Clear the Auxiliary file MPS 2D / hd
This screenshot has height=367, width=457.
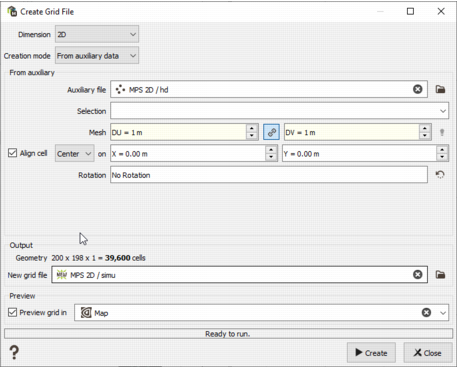click(417, 89)
